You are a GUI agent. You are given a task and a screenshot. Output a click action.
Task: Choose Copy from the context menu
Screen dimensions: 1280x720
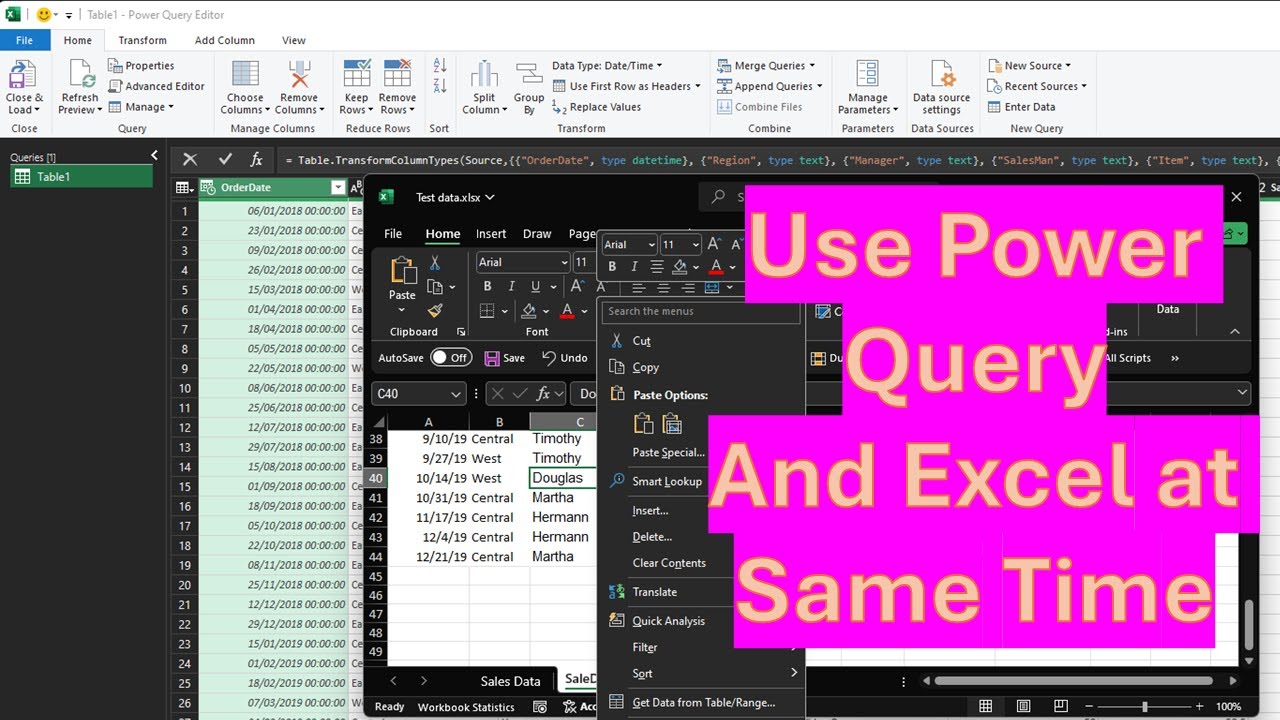coord(645,367)
